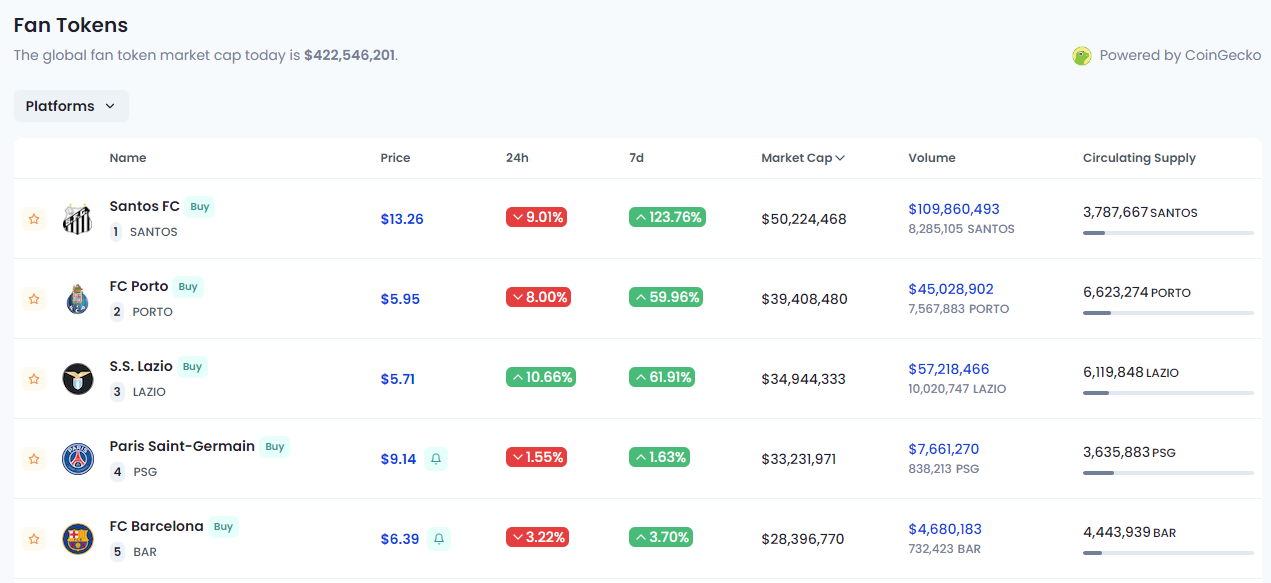Viewport: 1271px width, 583px height.
Task: Click the CoinGecko gecko logo
Action: coord(1082,56)
